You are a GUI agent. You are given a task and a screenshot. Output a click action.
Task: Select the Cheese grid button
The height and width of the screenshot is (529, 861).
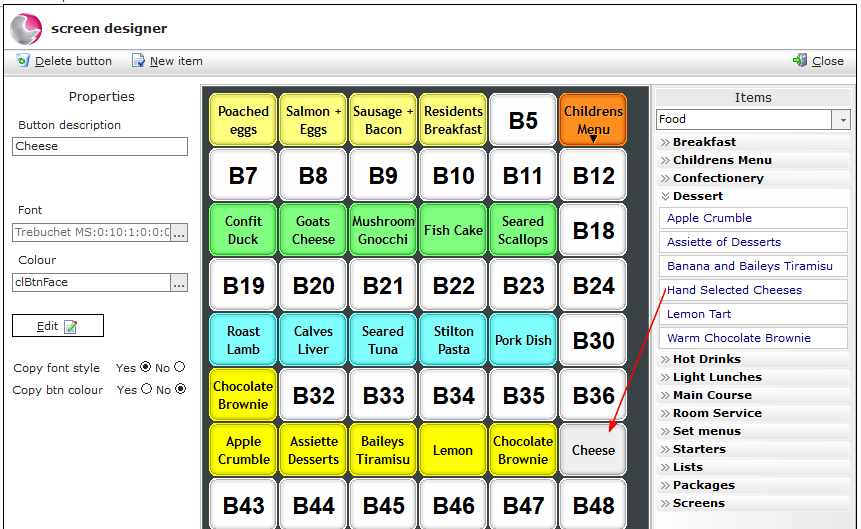(593, 450)
